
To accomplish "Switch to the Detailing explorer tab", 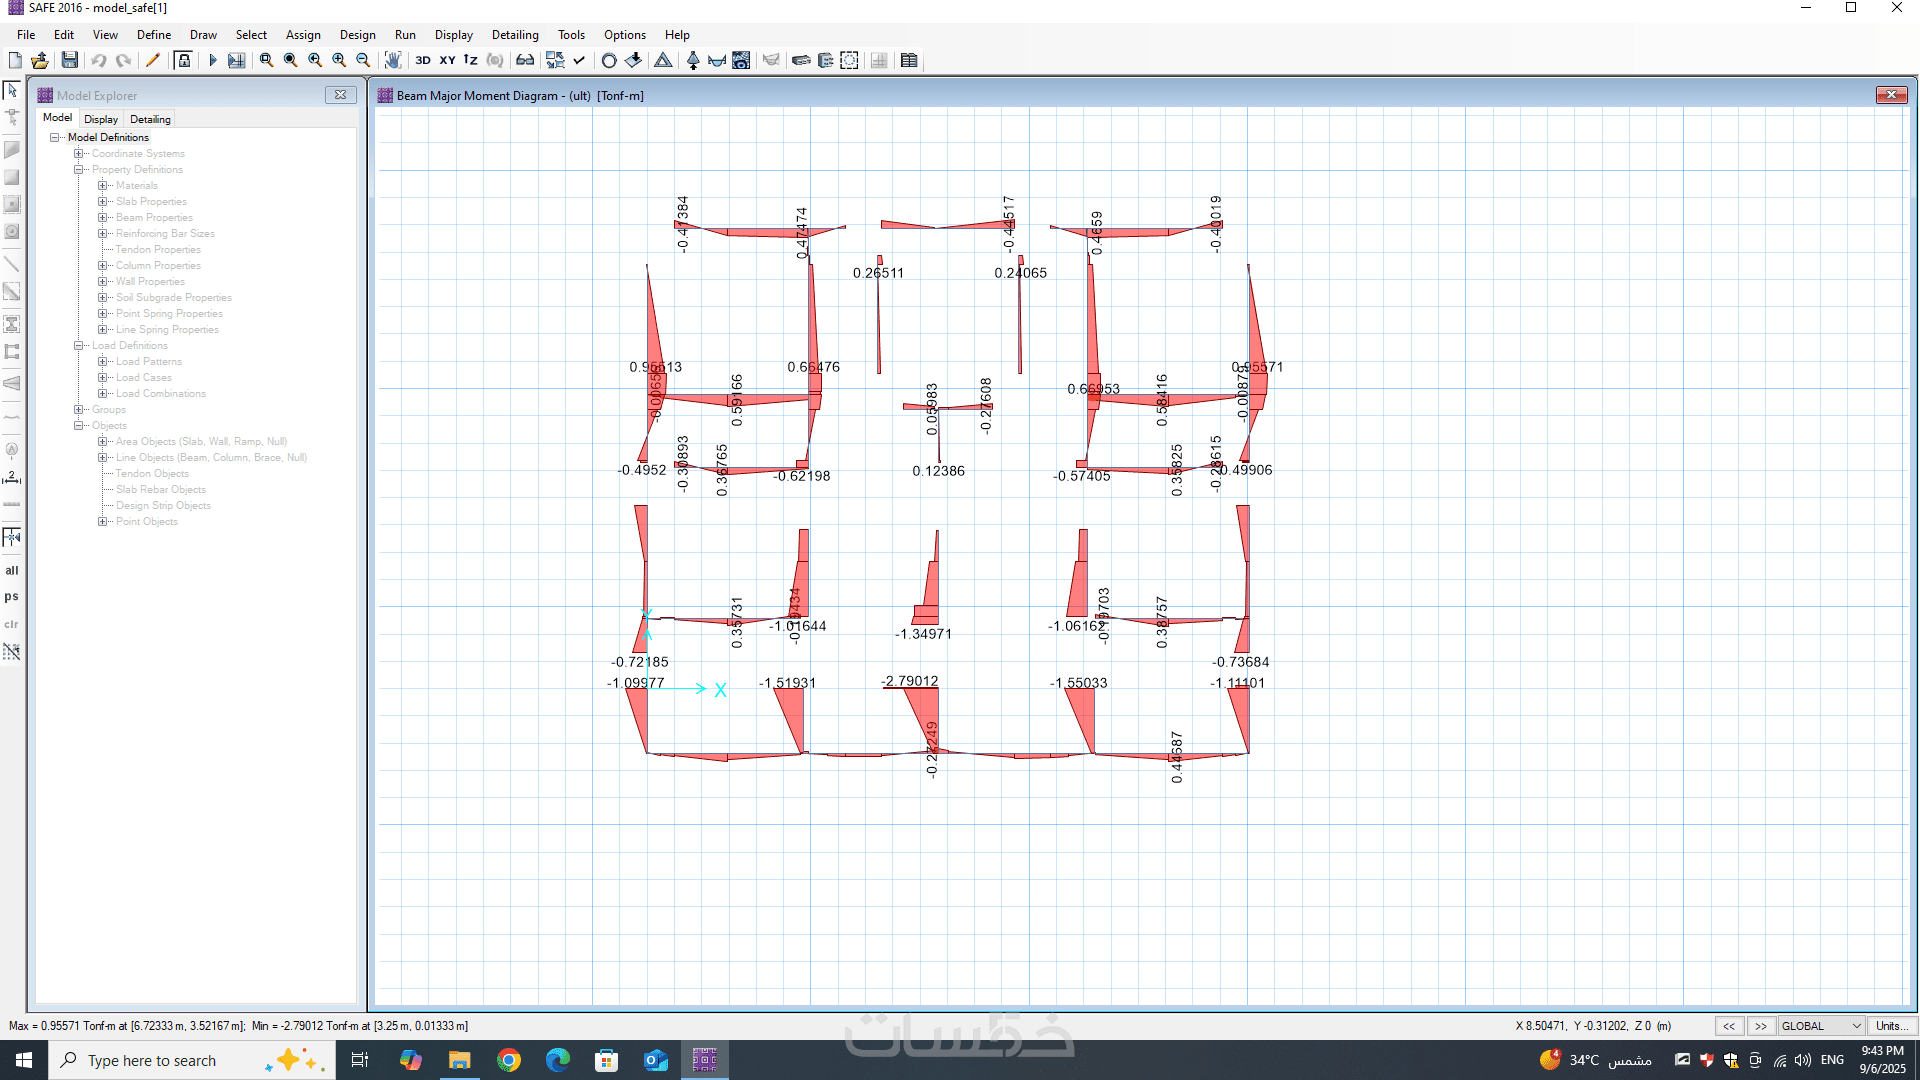I will pyautogui.click(x=150, y=119).
